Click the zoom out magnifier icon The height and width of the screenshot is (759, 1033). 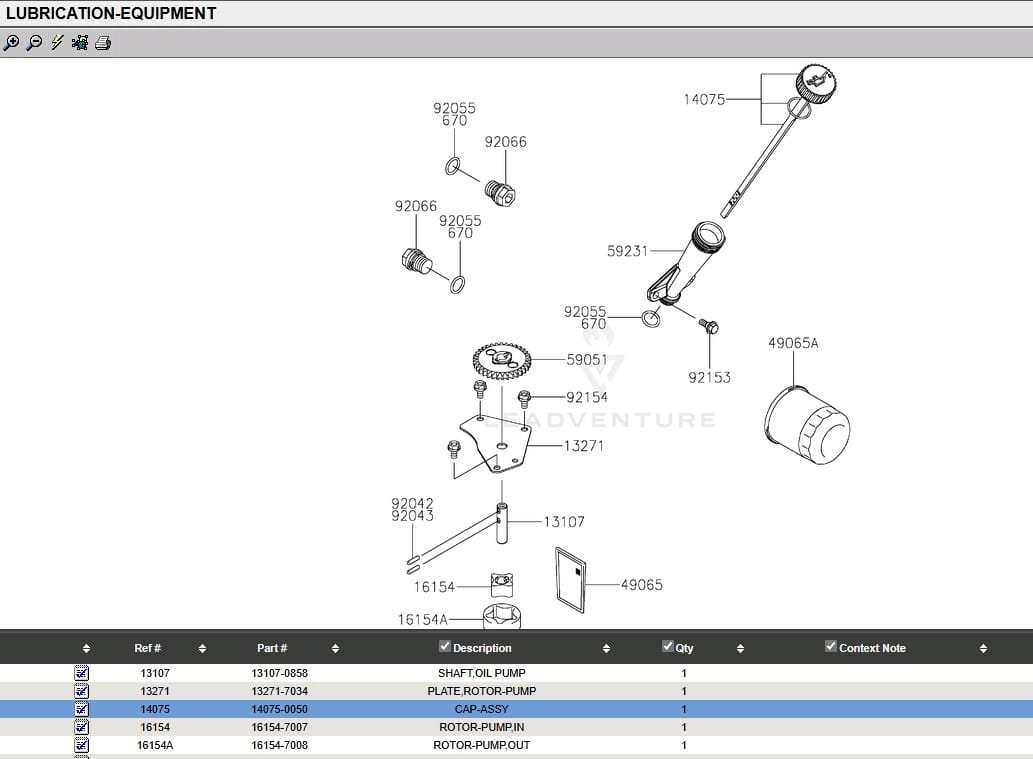[x=34, y=43]
